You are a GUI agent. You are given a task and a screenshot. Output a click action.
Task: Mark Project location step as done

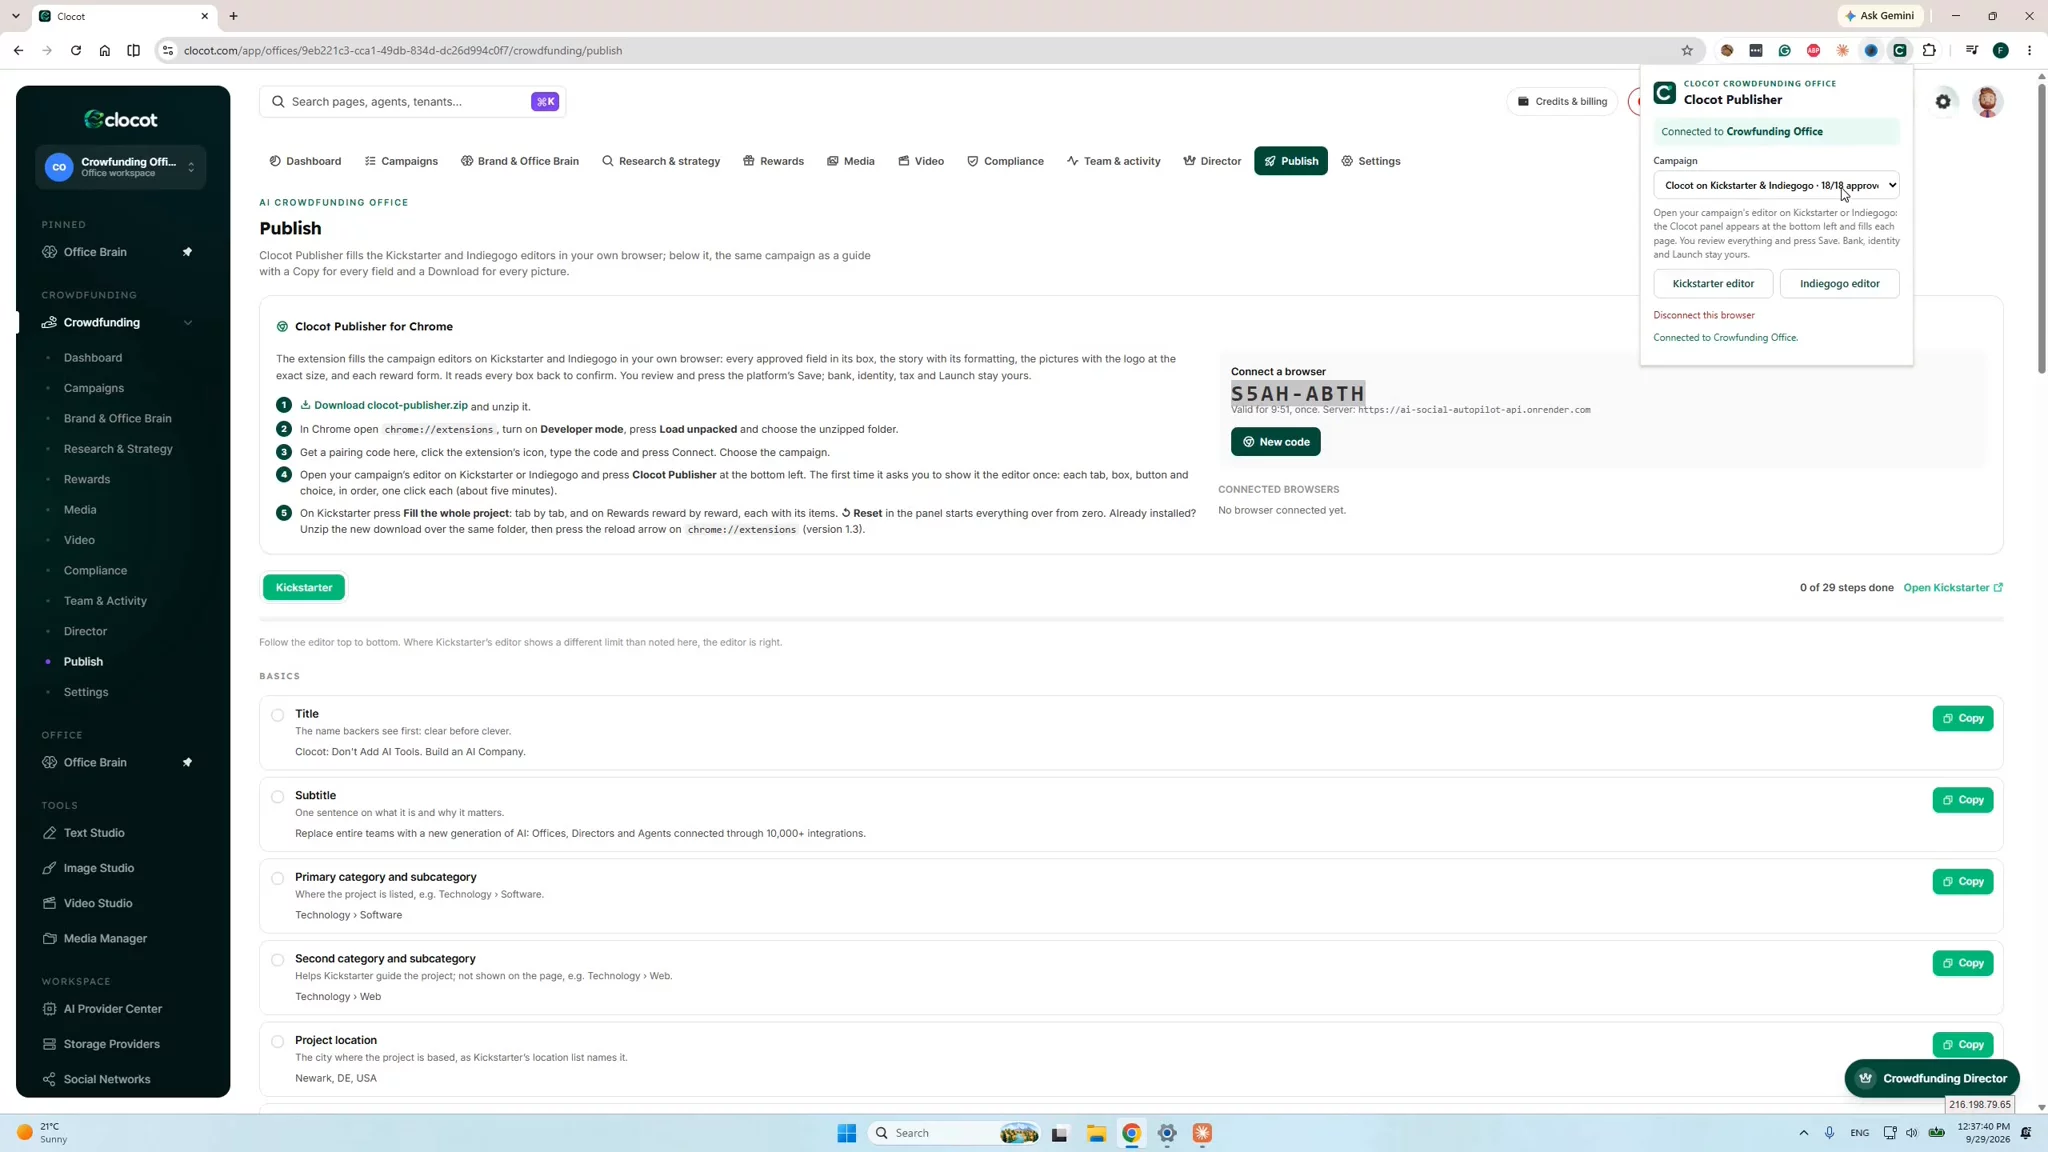pyautogui.click(x=278, y=1041)
